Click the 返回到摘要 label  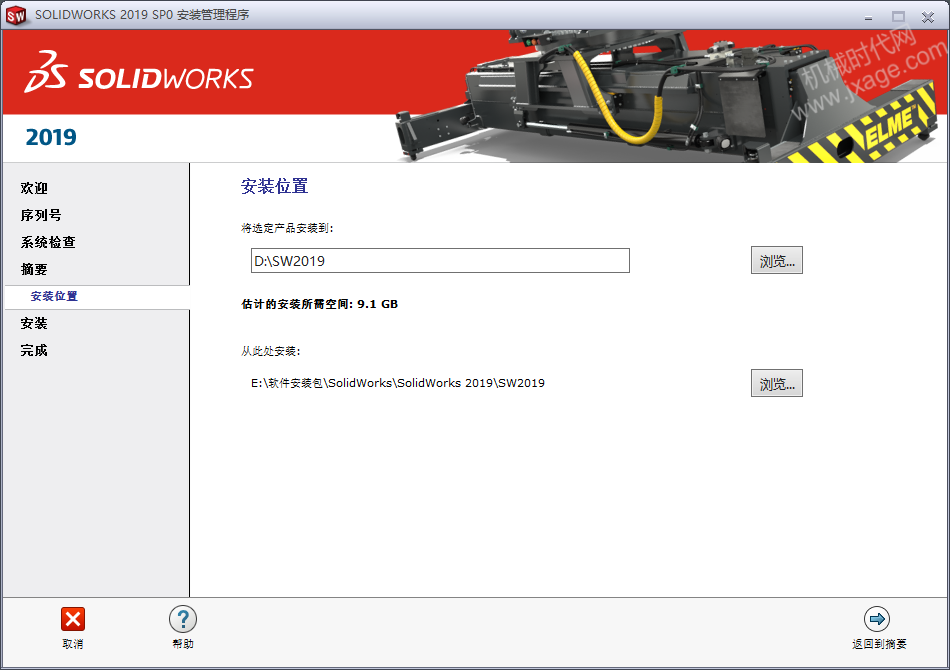point(879,644)
